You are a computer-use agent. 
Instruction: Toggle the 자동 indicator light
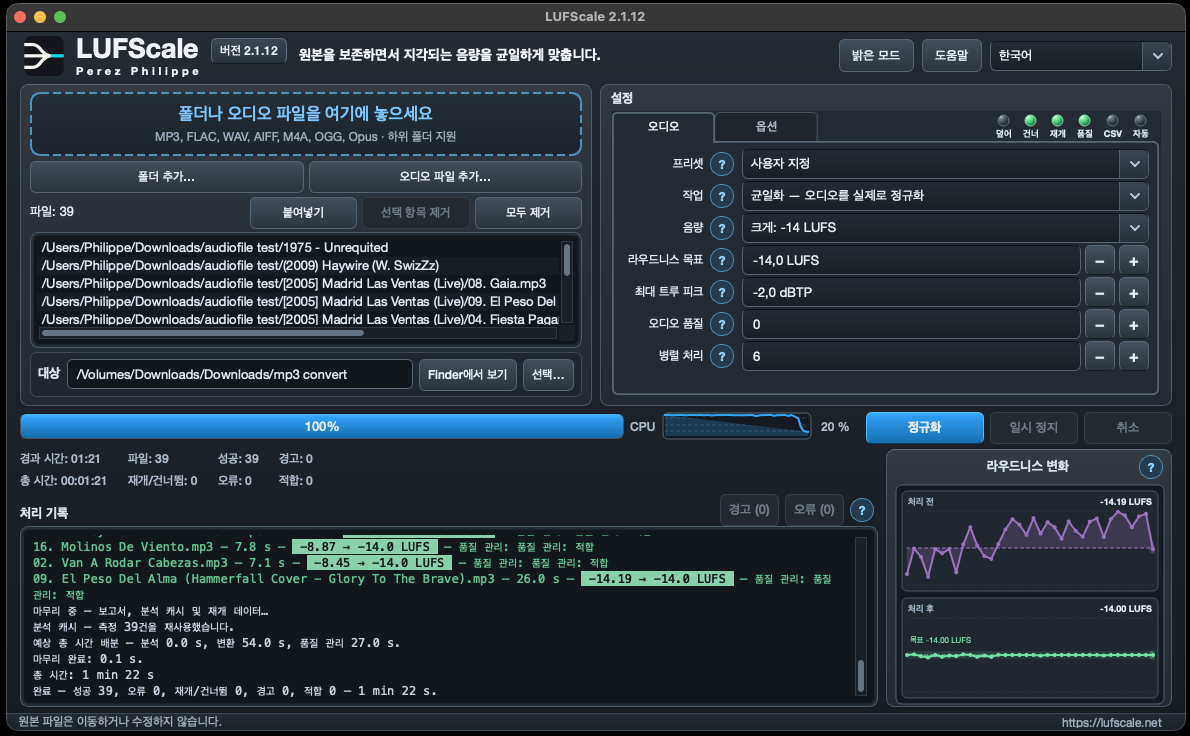1140,121
